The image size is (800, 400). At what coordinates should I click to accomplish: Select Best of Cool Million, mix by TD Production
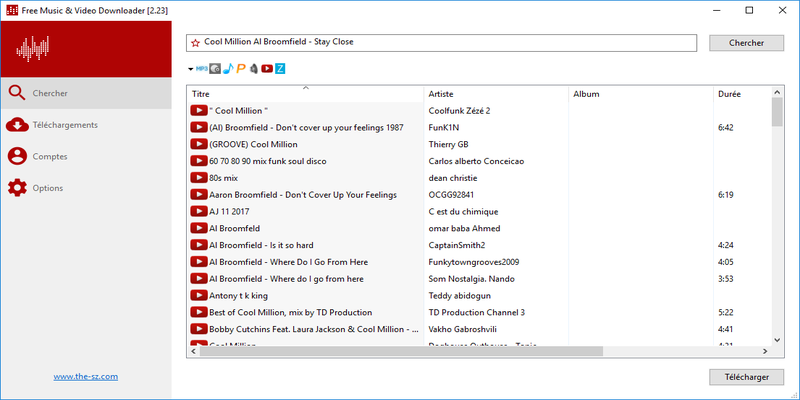[x=290, y=312]
